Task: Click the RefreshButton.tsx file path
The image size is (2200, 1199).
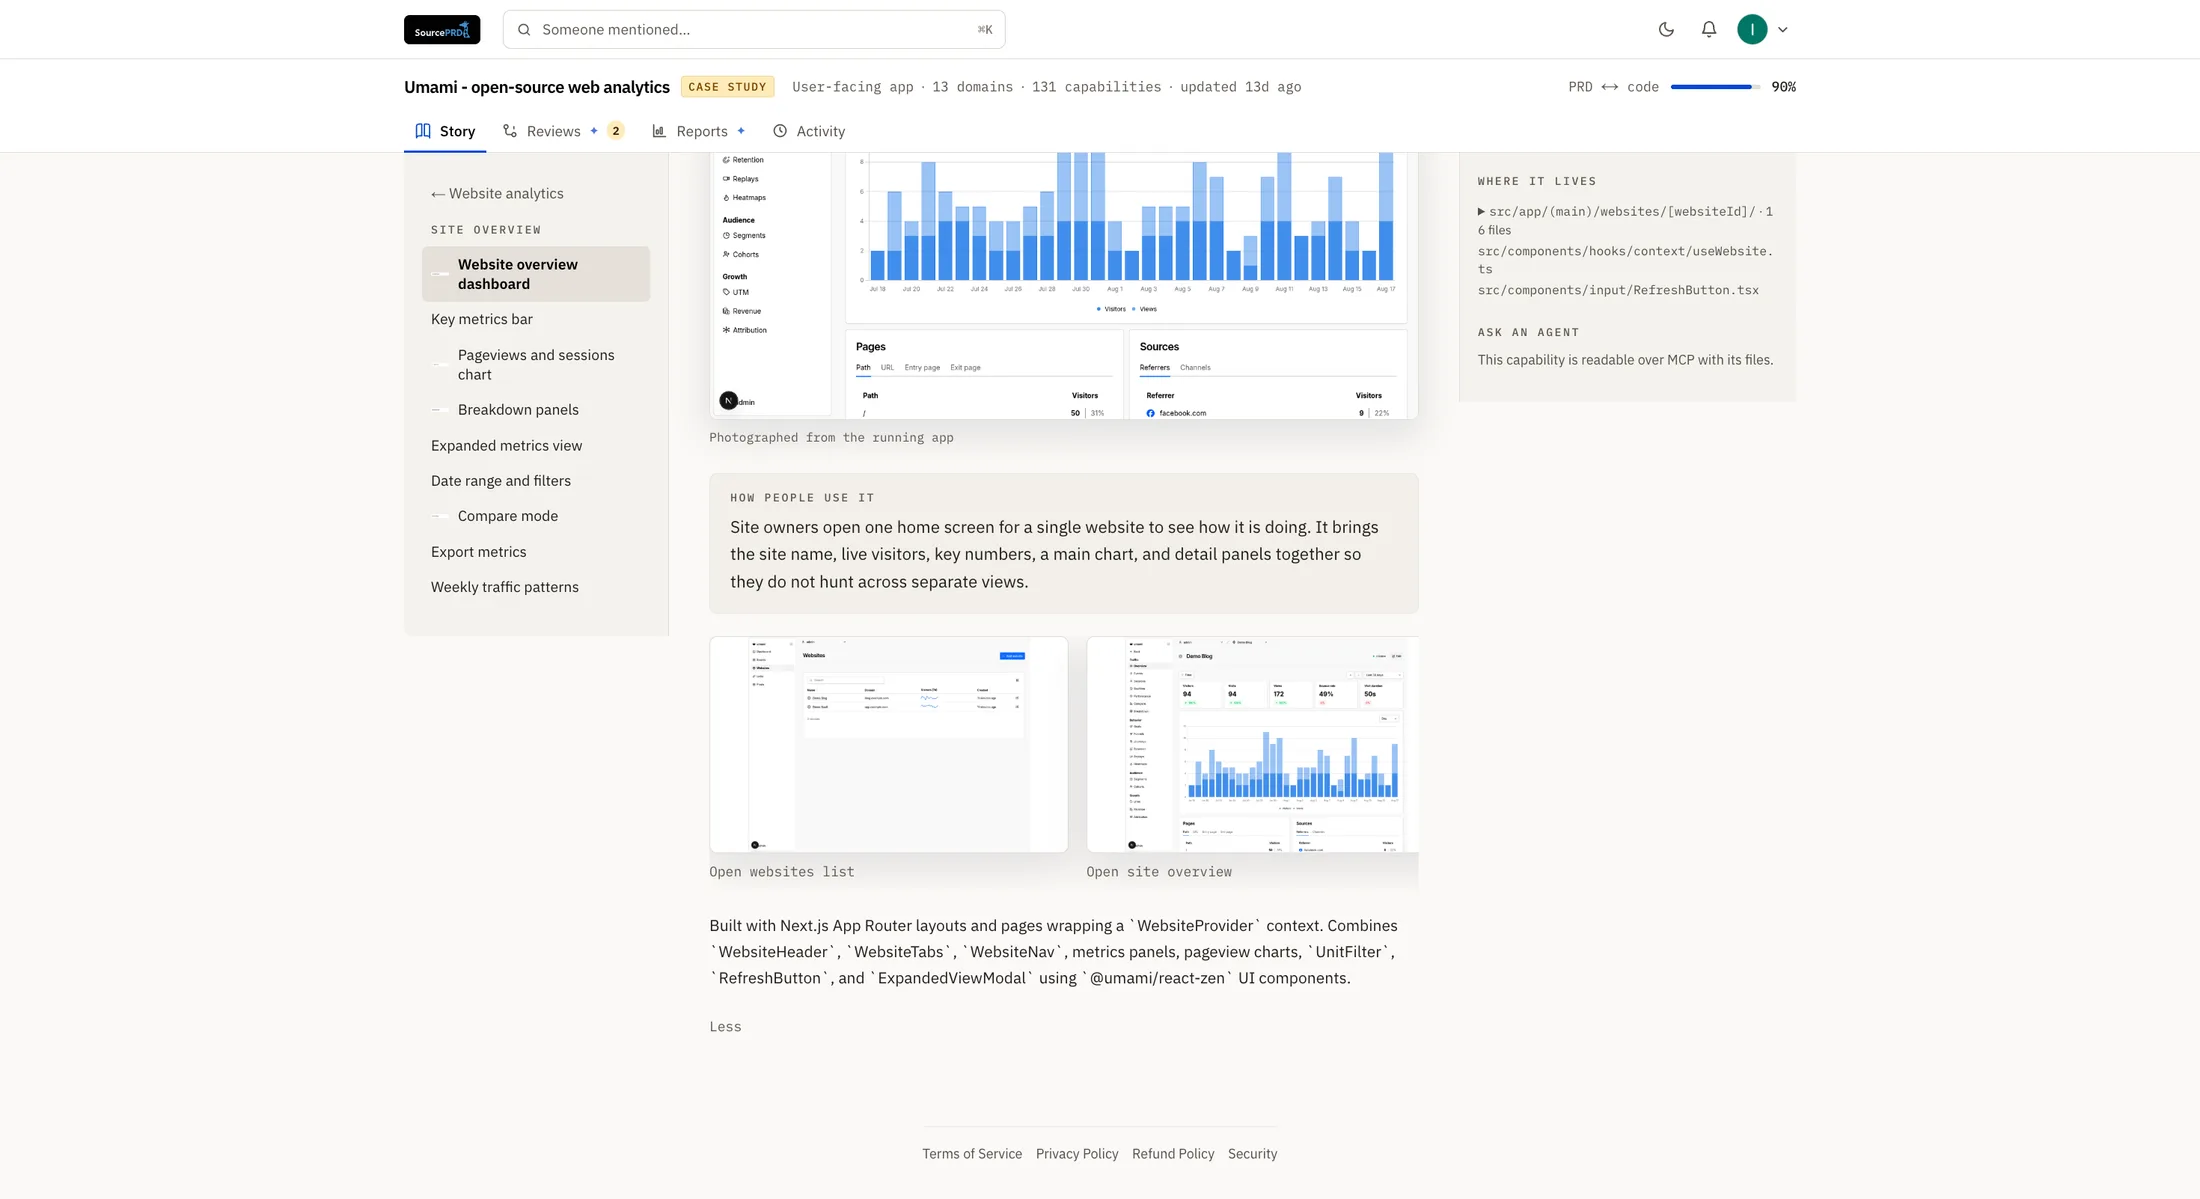Action: click(x=1618, y=291)
